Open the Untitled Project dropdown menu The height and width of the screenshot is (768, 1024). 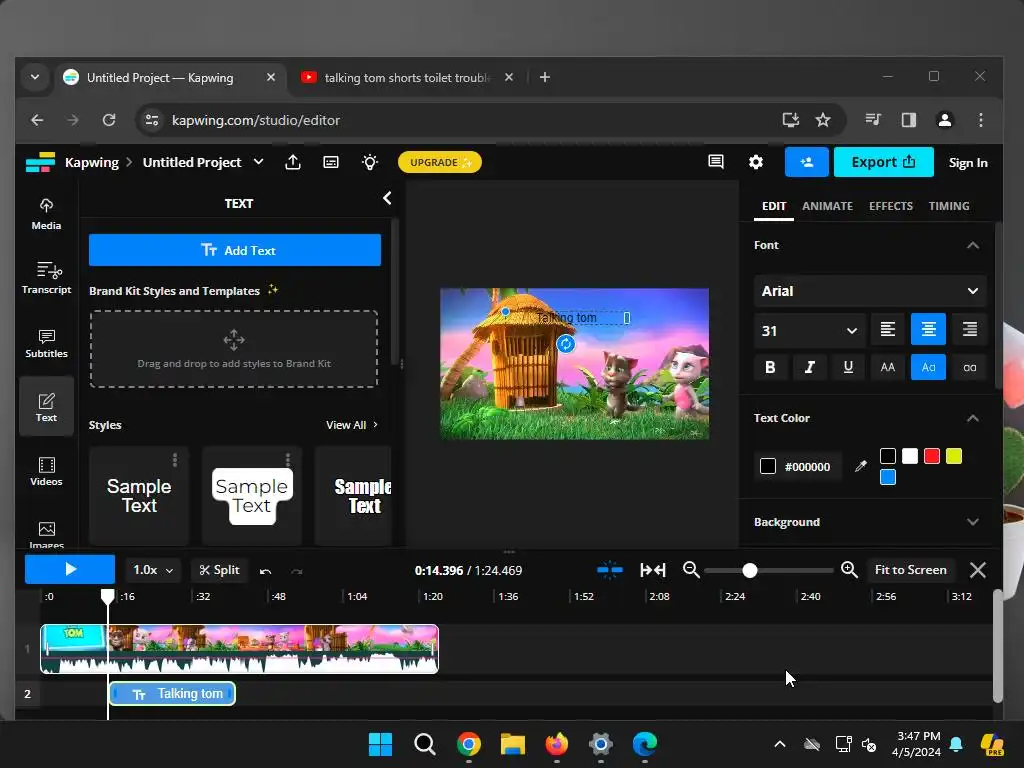coord(259,161)
